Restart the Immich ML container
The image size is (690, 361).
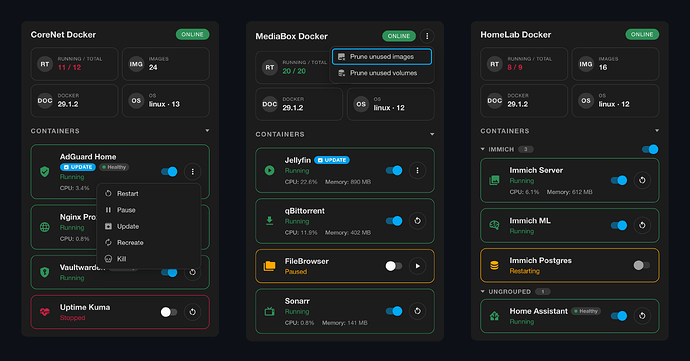[x=642, y=225]
